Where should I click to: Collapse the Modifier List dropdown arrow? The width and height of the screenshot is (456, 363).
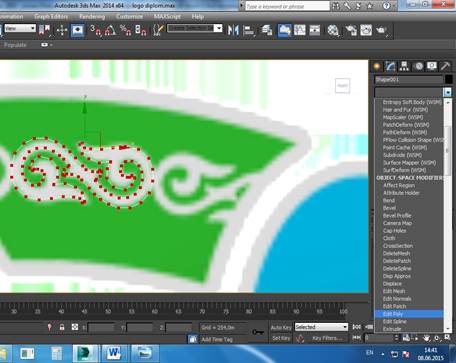(448, 92)
